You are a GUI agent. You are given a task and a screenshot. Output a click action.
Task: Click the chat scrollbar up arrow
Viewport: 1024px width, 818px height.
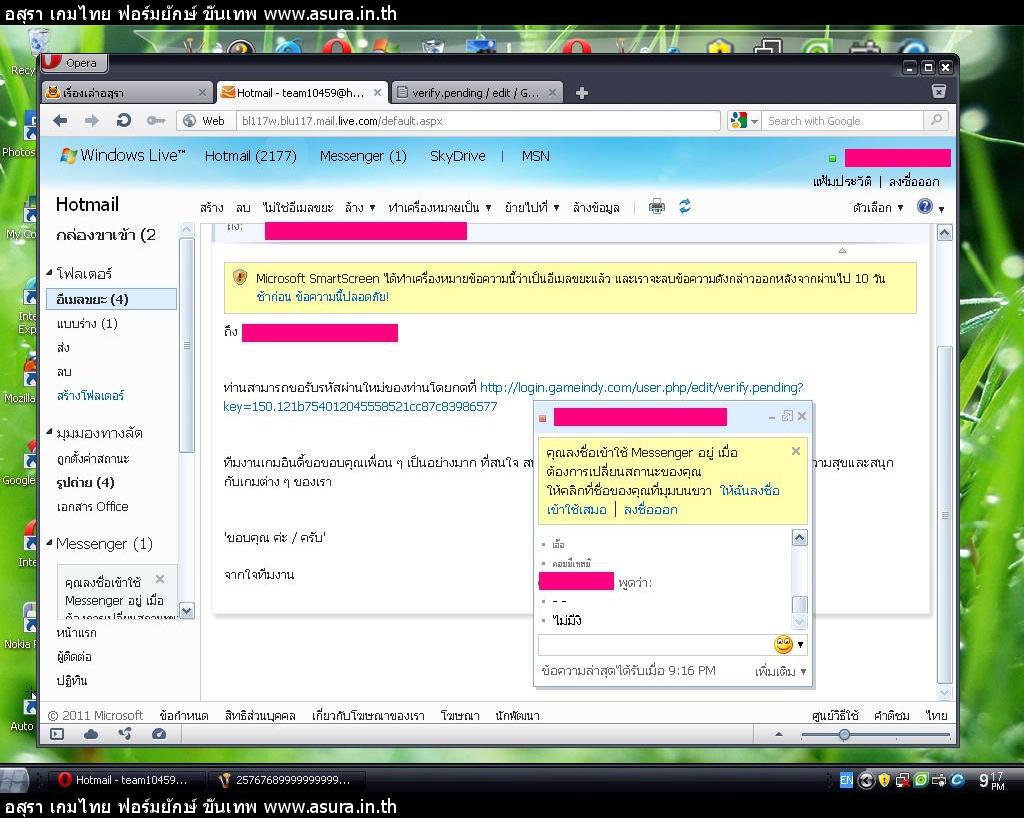coord(799,537)
